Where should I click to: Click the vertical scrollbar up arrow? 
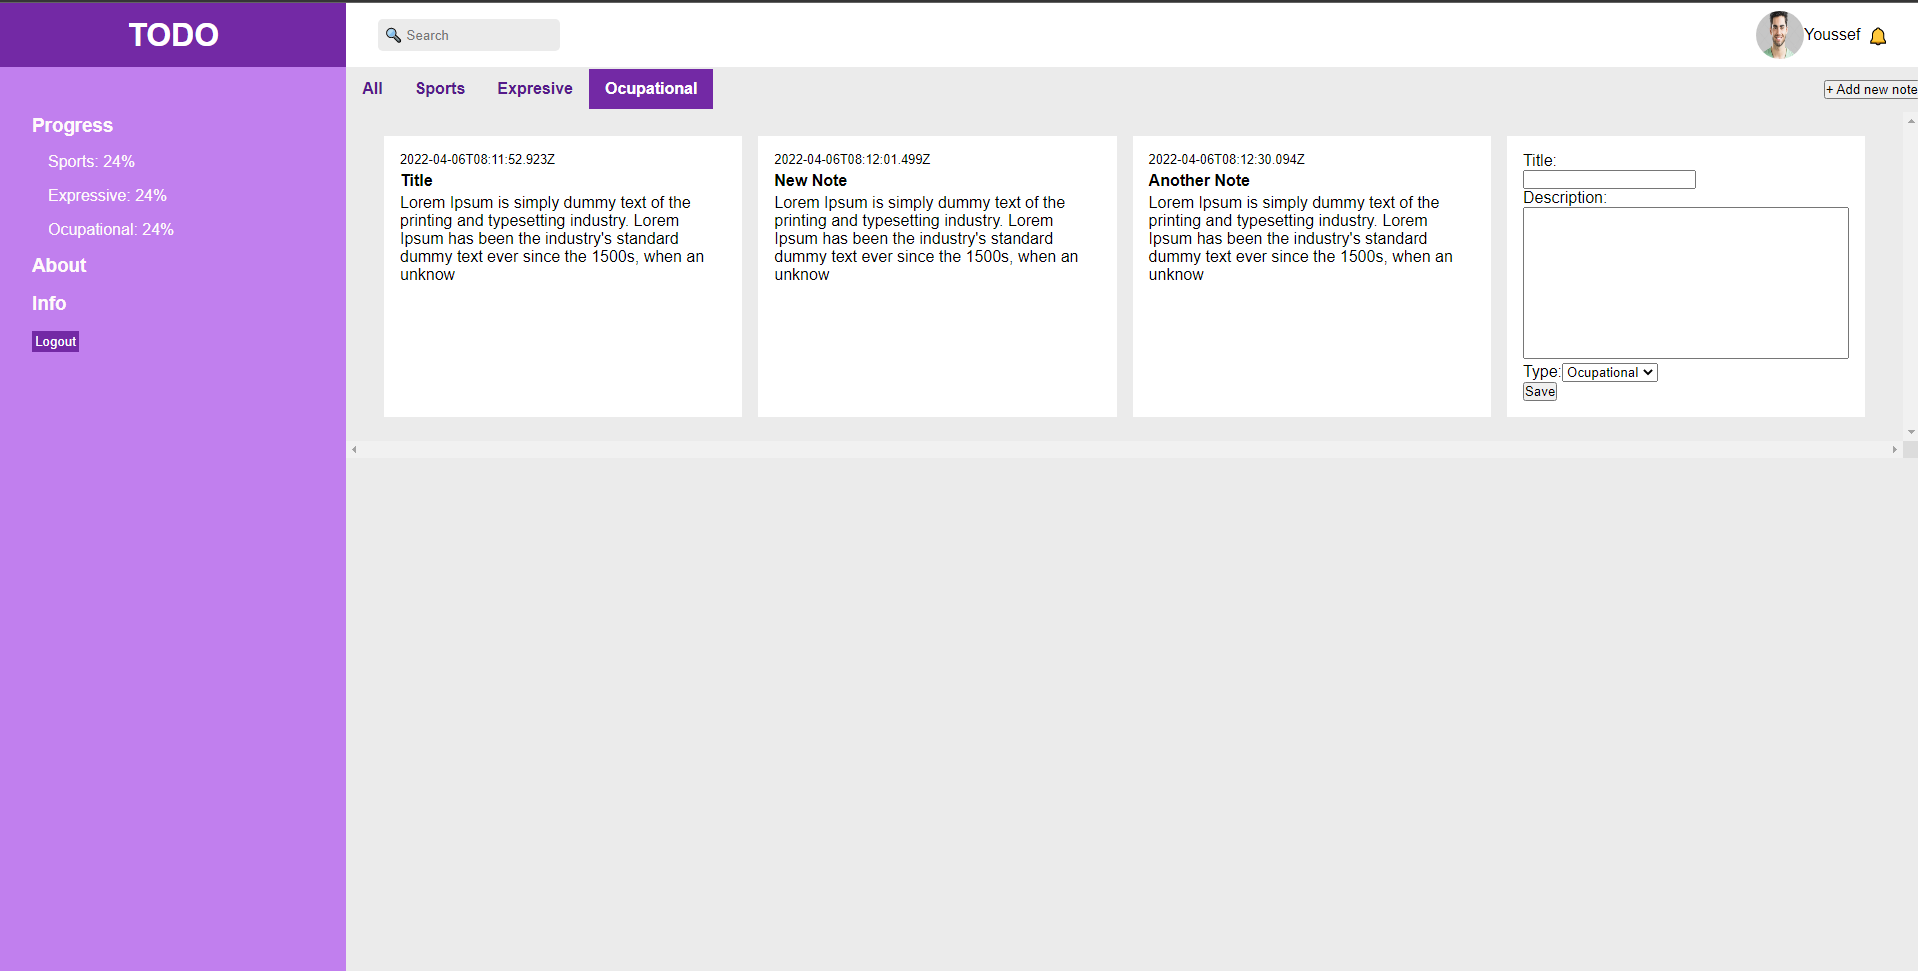pos(1911,121)
